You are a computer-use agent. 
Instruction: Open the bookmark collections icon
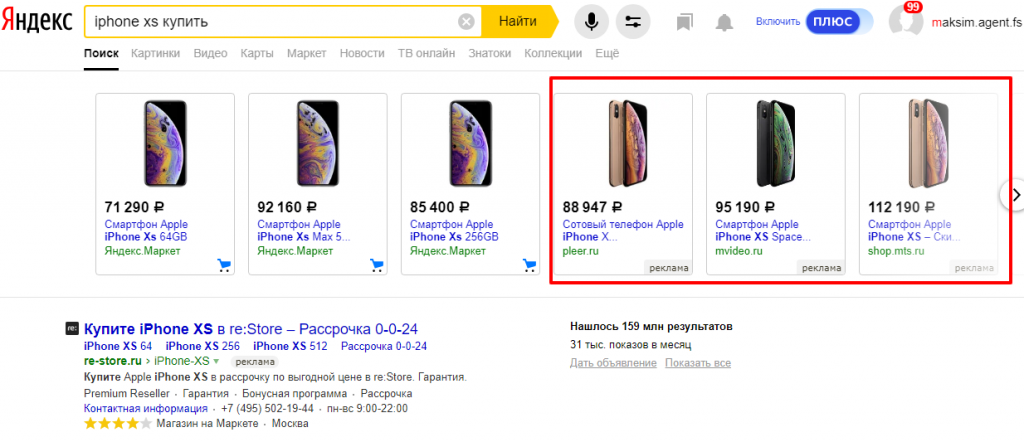click(684, 21)
